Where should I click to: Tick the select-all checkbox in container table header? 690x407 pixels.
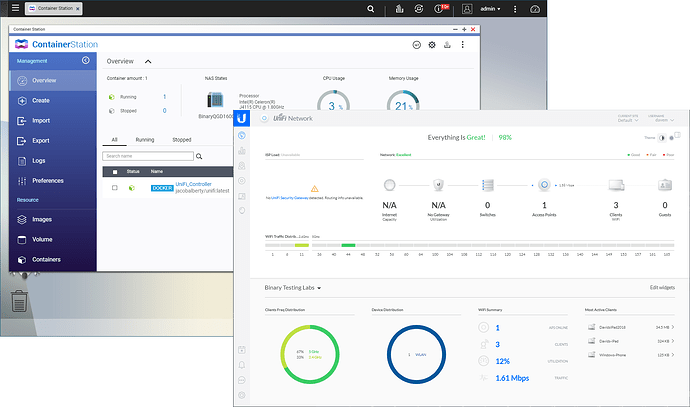coord(115,172)
